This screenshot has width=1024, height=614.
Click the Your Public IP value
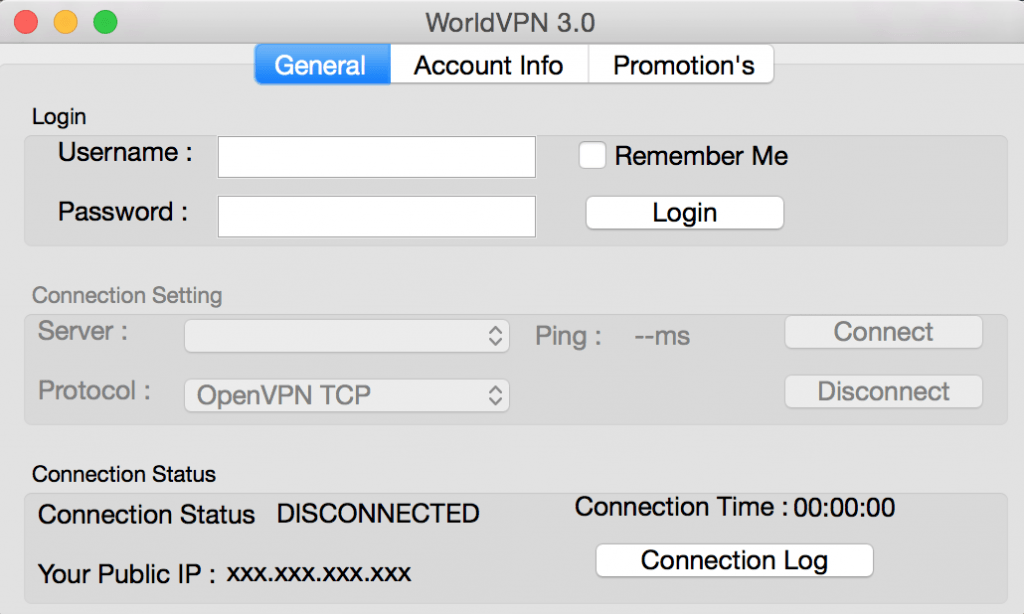[x=319, y=573]
